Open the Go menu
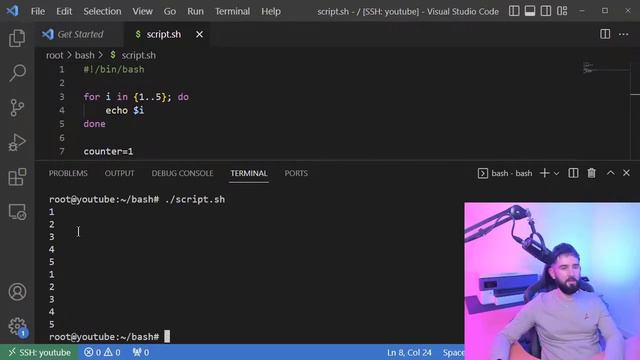The height and width of the screenshot is (360, 640). (x=170, y=11)
